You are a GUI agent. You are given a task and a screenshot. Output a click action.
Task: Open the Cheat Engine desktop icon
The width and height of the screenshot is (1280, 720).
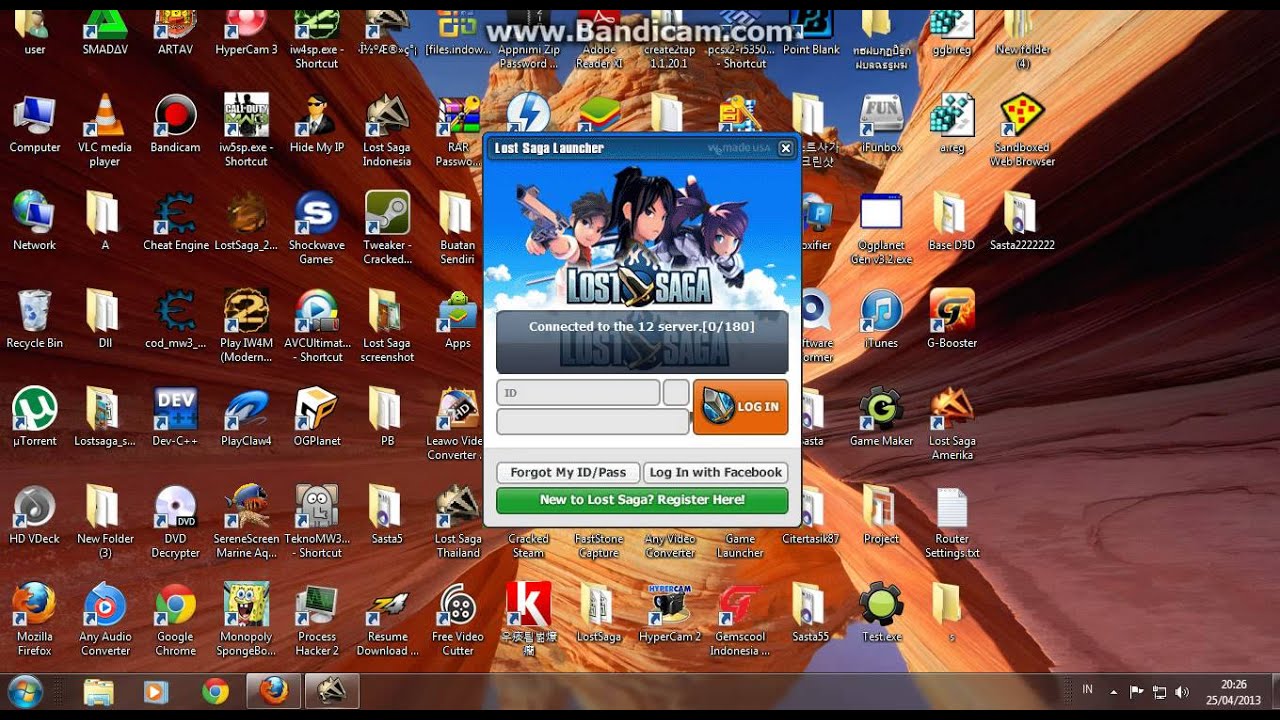pos(176,222)
